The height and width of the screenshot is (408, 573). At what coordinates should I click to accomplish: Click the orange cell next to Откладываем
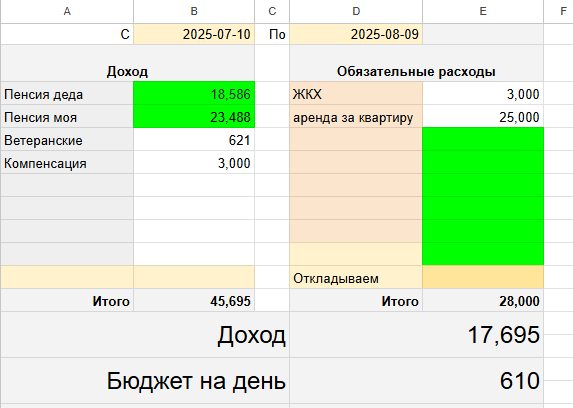483,278
